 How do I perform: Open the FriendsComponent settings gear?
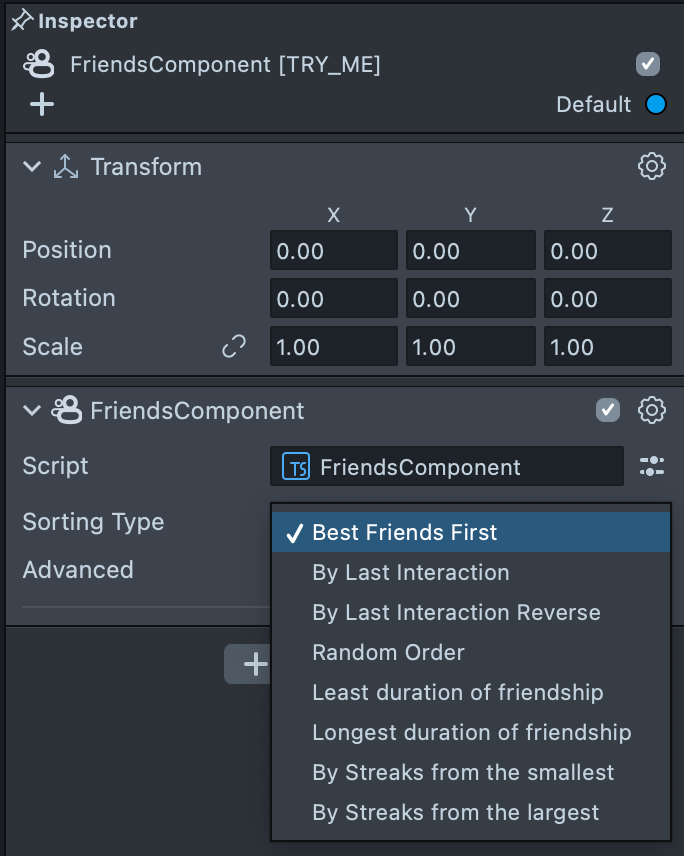(x=652, y=410)
